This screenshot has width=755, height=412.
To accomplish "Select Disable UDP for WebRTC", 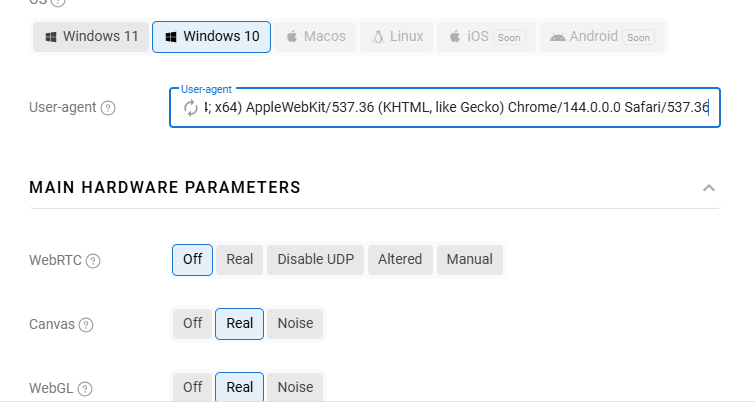I will pyautogui.click(x=315, y=260).
